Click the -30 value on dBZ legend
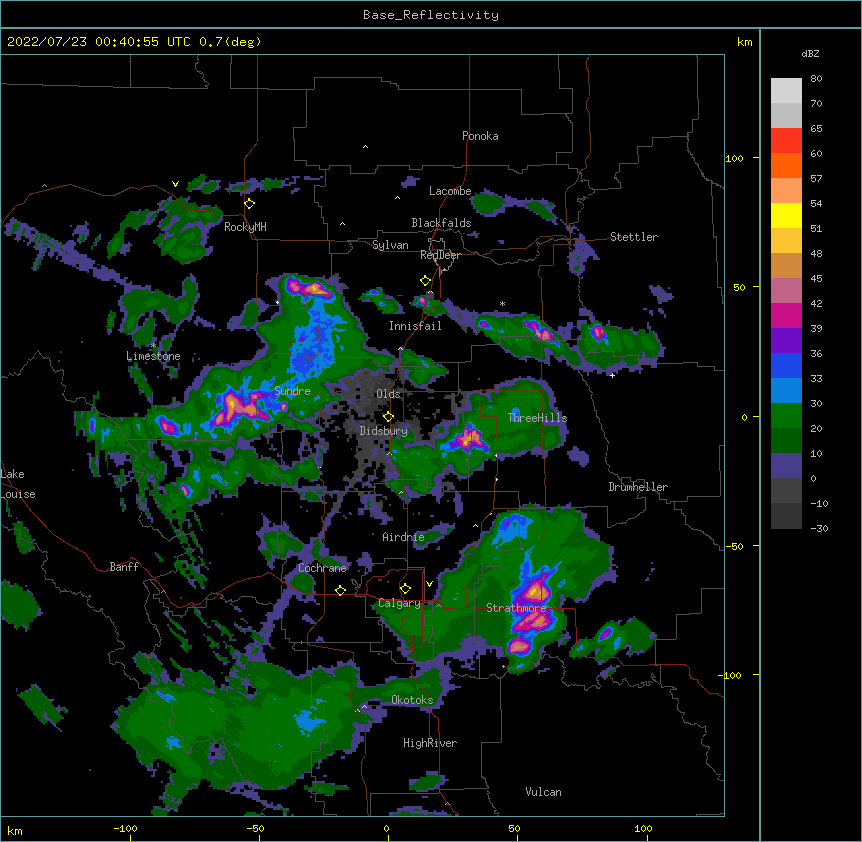The width and height of the screenshot is (862, 842). (819, 529)
